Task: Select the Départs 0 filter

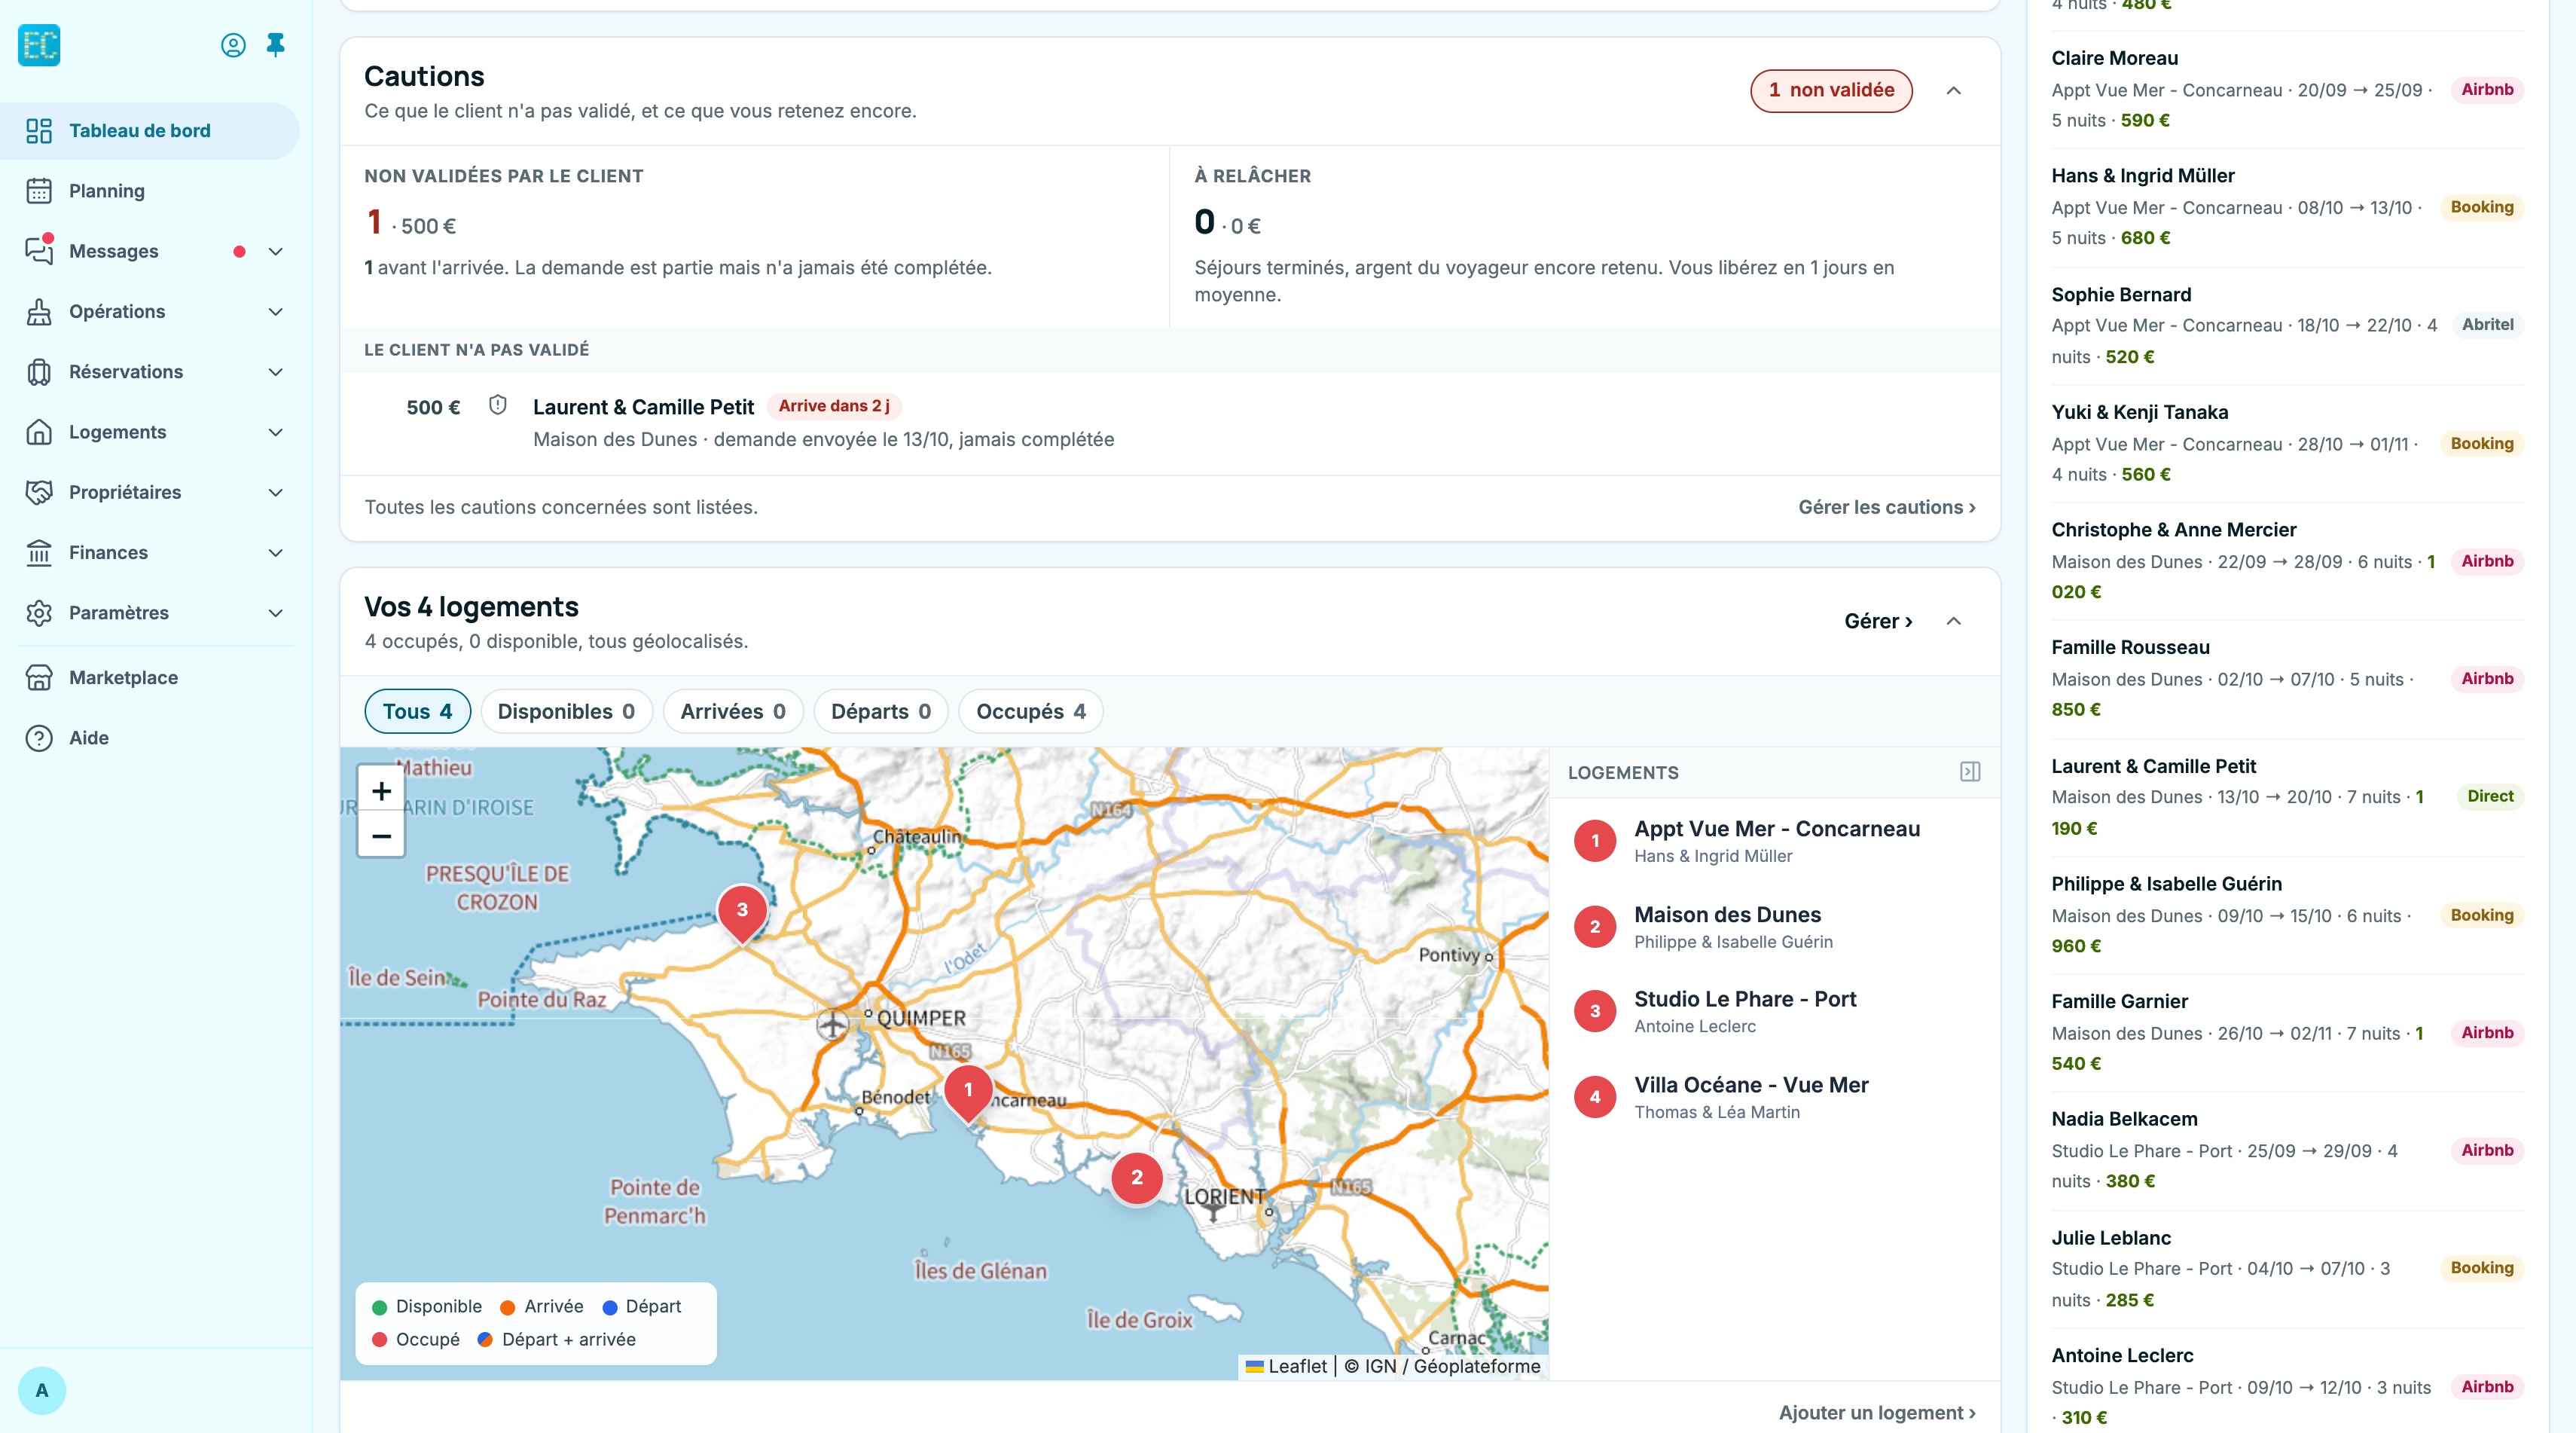Action: point(881,711)
